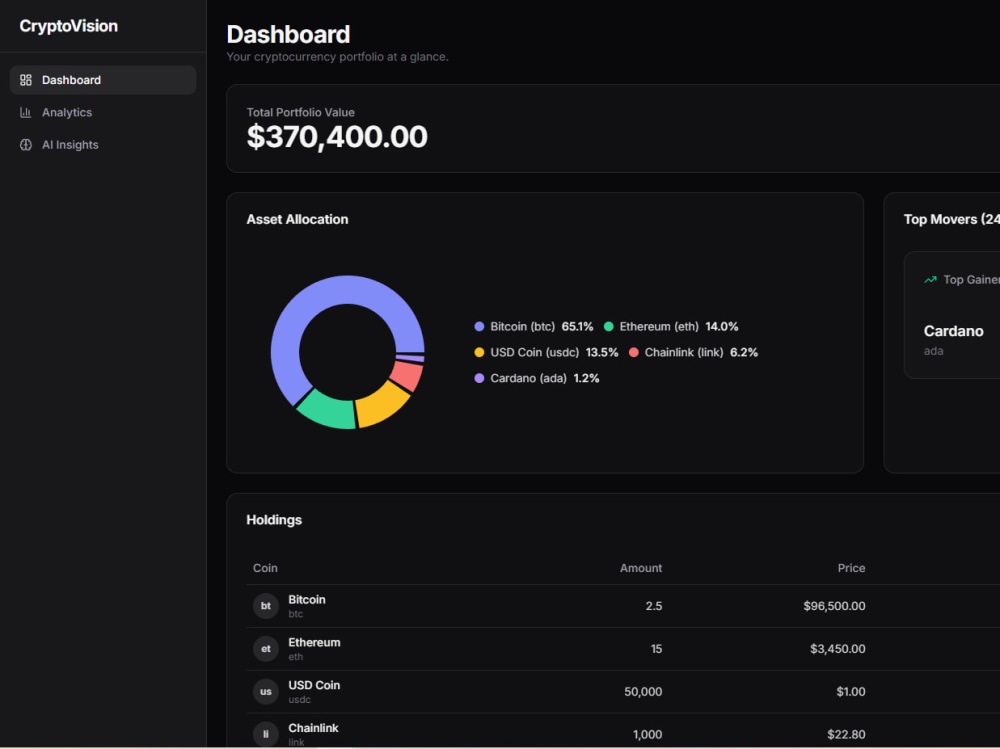
Task: Click the Total Portfolio Value label
Action: click(x=300, y=112)
